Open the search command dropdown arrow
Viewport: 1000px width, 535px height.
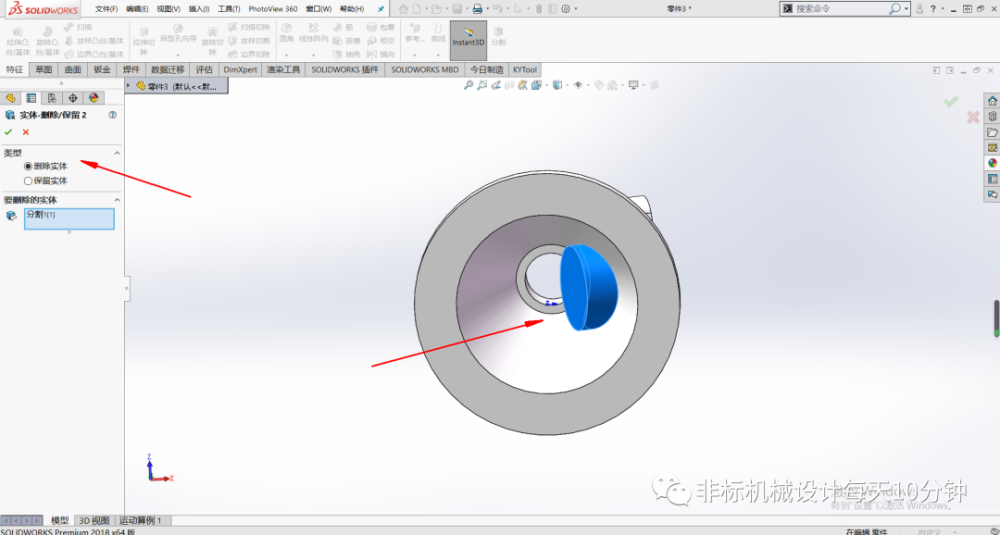tap(906, 9)
